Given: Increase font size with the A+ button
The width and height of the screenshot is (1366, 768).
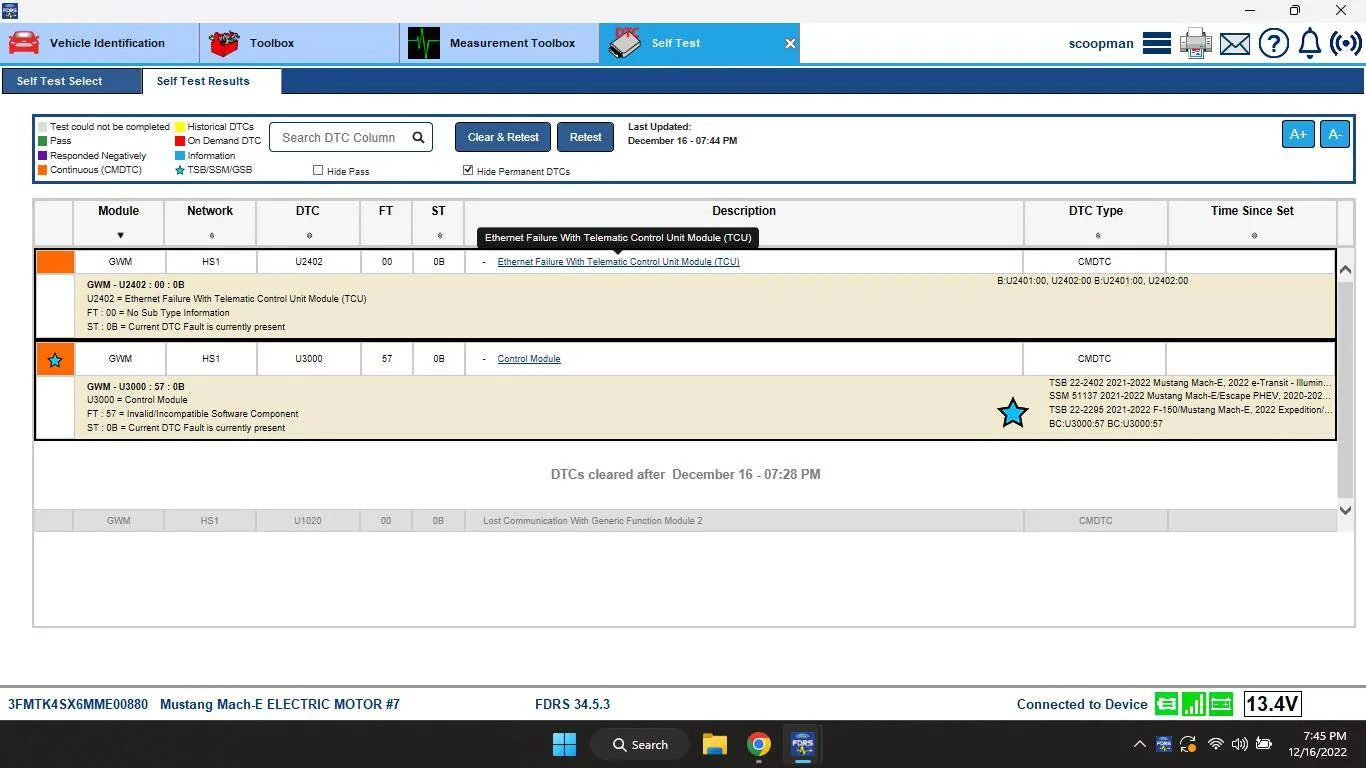Looking at the screenshot, I should (1298, 134).
